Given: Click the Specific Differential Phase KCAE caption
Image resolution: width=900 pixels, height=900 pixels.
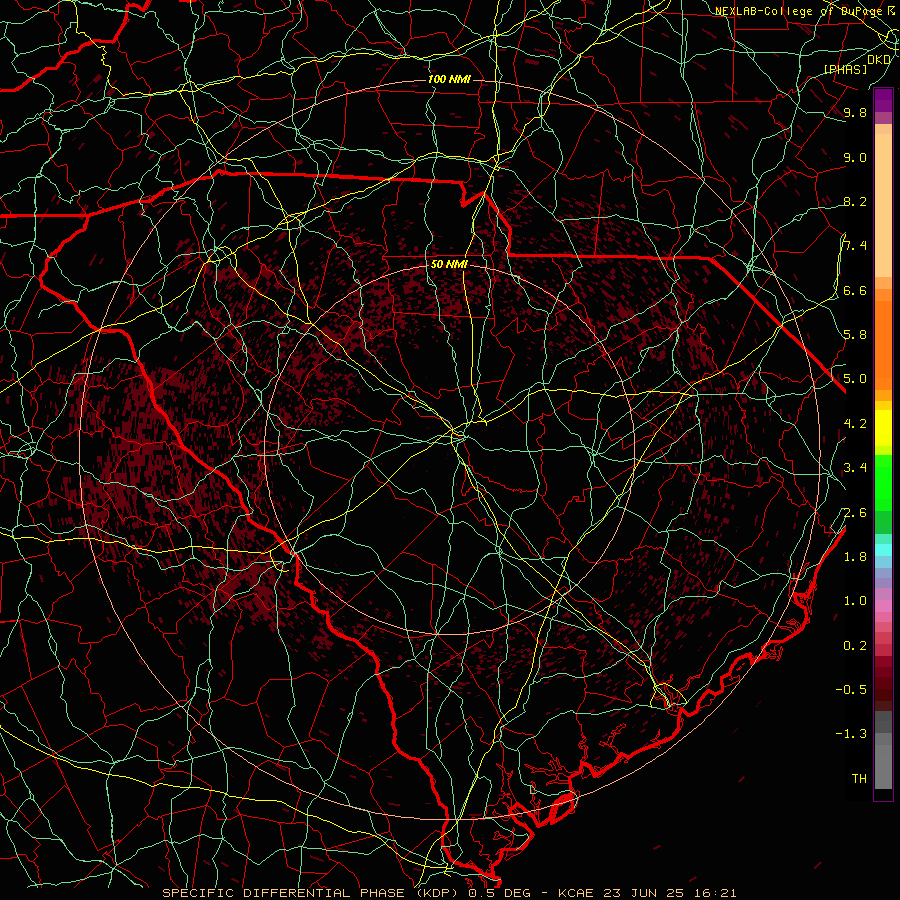Looking at the screenshot, I should pyautogui.click(x=449, y=893).
